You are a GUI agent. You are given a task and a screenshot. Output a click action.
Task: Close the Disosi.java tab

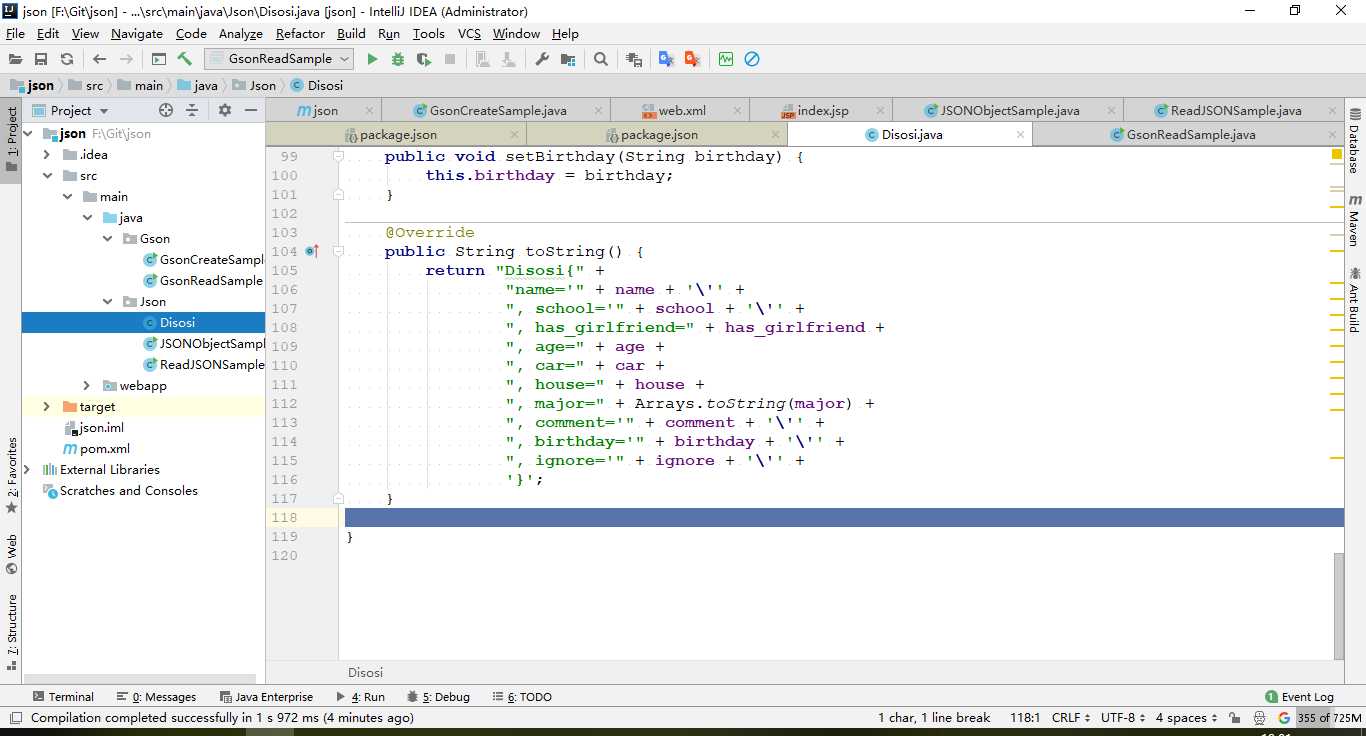[x=1020, y=134]
